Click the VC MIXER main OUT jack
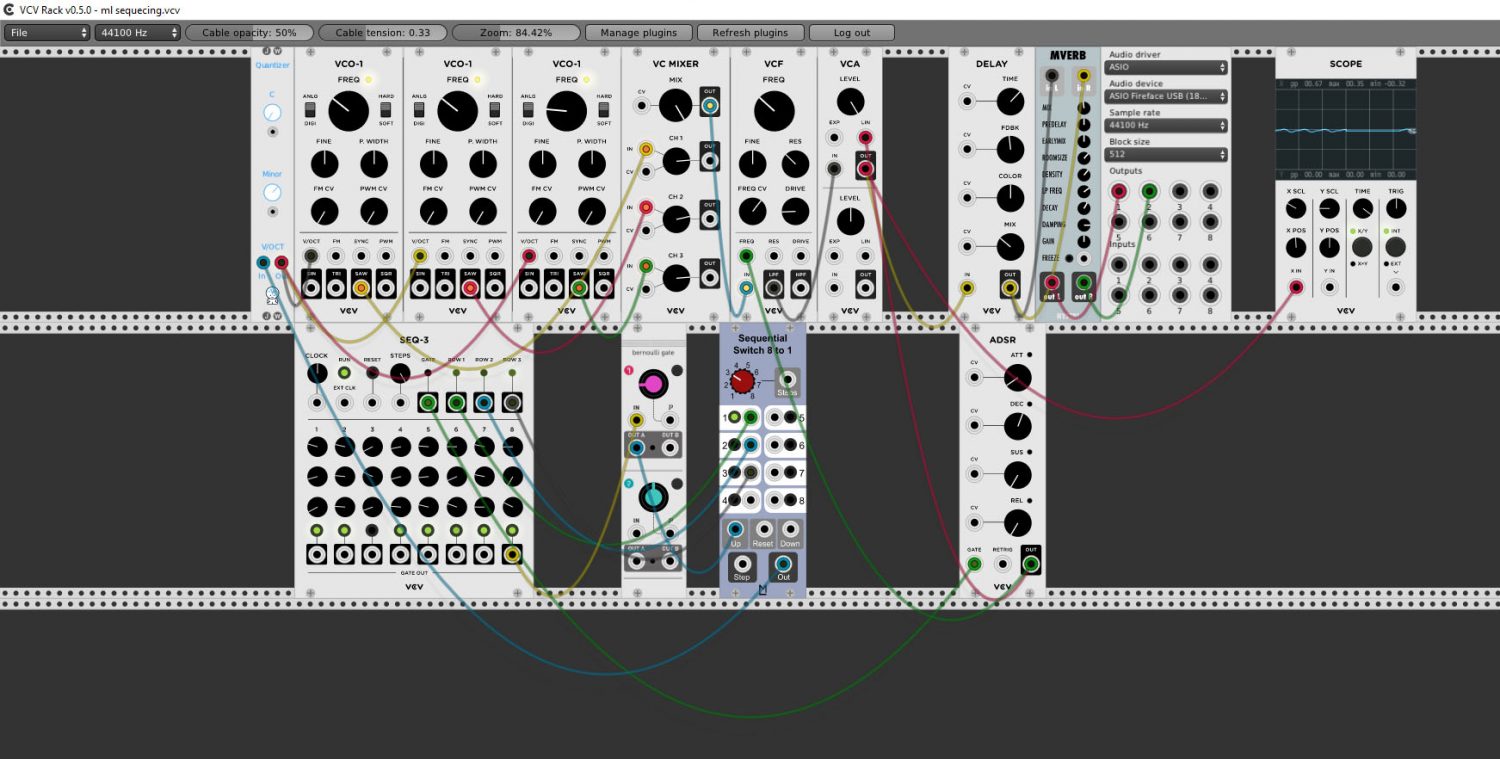 tap(709, 104)
